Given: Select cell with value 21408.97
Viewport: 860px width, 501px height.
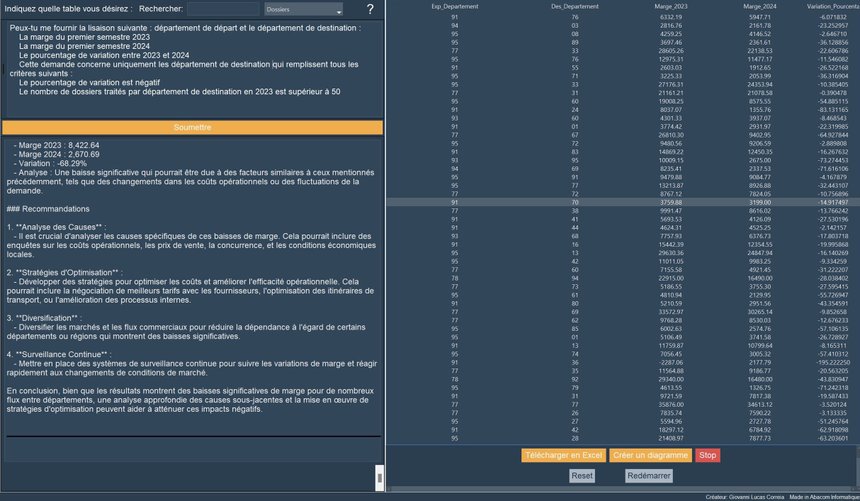Looking at the screenshot, I should pos(671,438).
